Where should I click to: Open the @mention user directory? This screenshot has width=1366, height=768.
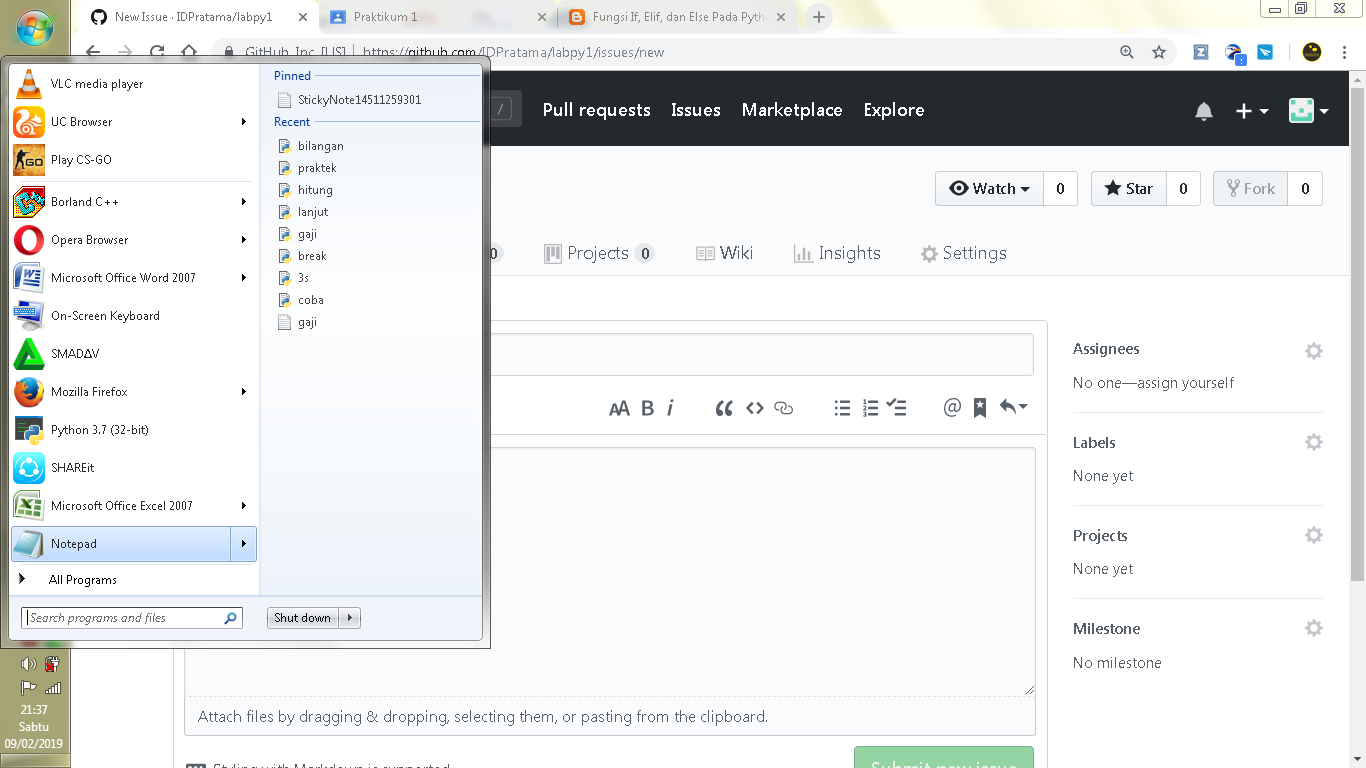[x=952, y=407]
